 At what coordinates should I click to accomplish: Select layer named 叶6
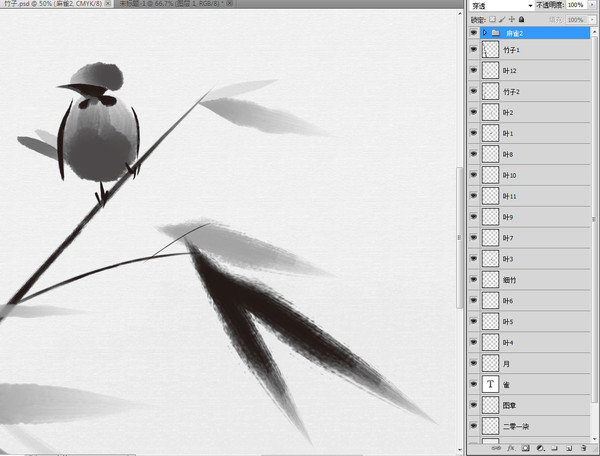point(536,300)
